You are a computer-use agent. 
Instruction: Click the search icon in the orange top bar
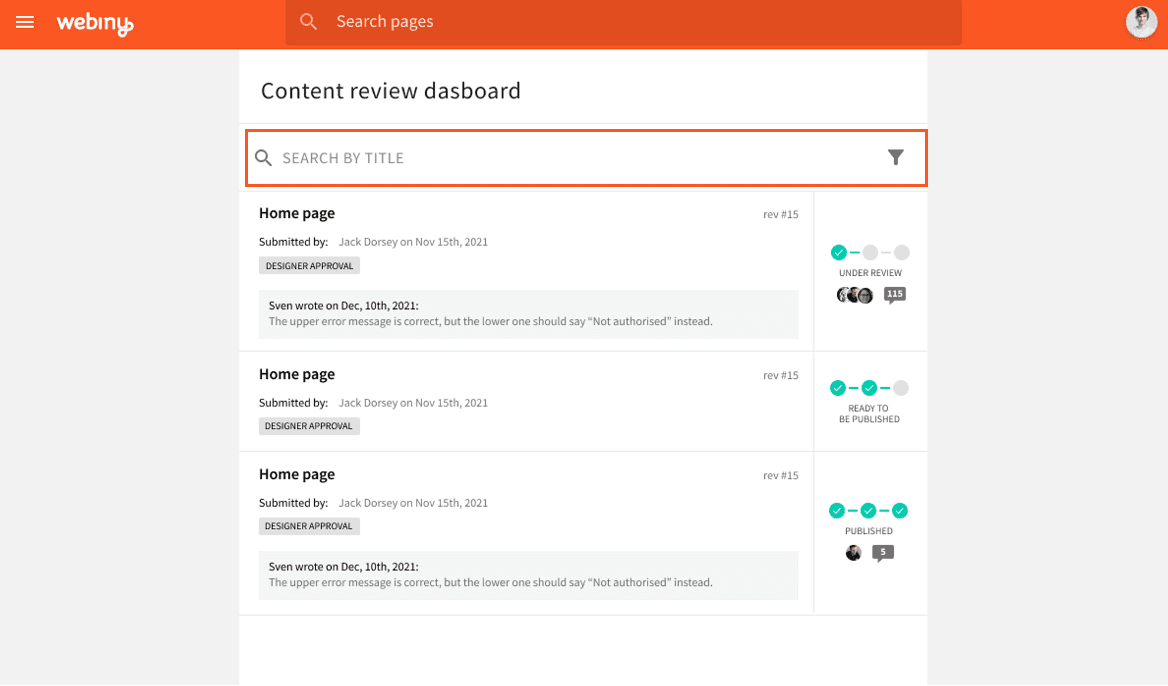click(x=308, y=21)
